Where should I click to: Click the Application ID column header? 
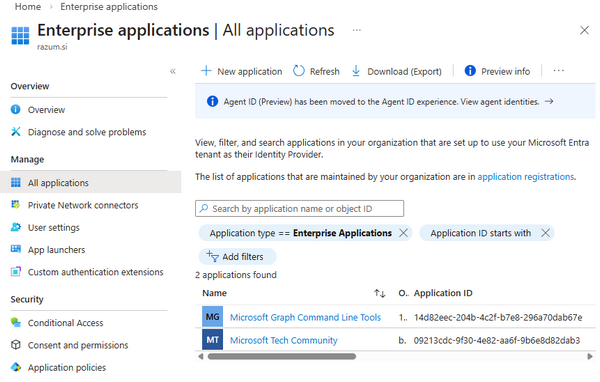coord(443,293)
